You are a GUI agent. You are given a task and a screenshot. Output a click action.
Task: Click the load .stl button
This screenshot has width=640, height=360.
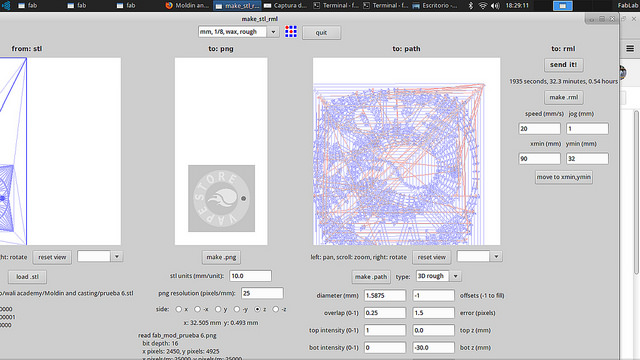click(x=27, y=277)
